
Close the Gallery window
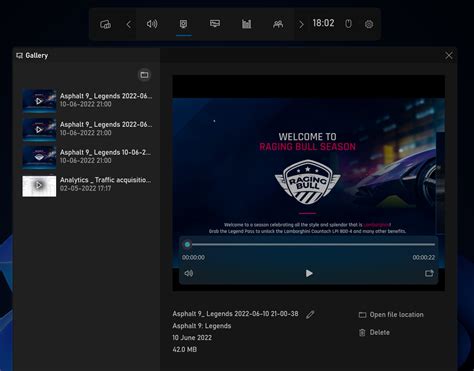[x=449, y=55]
